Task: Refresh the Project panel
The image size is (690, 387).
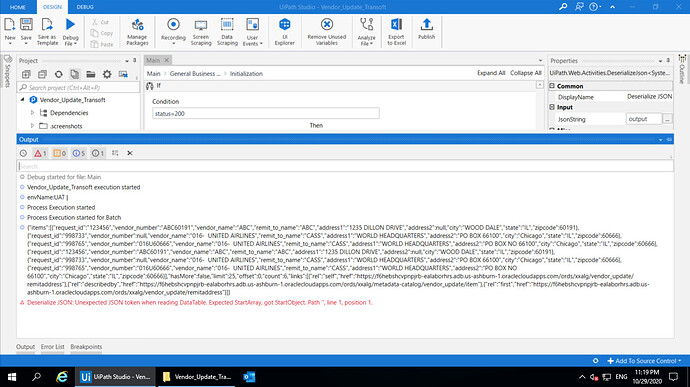Action: tap(59, 74)
